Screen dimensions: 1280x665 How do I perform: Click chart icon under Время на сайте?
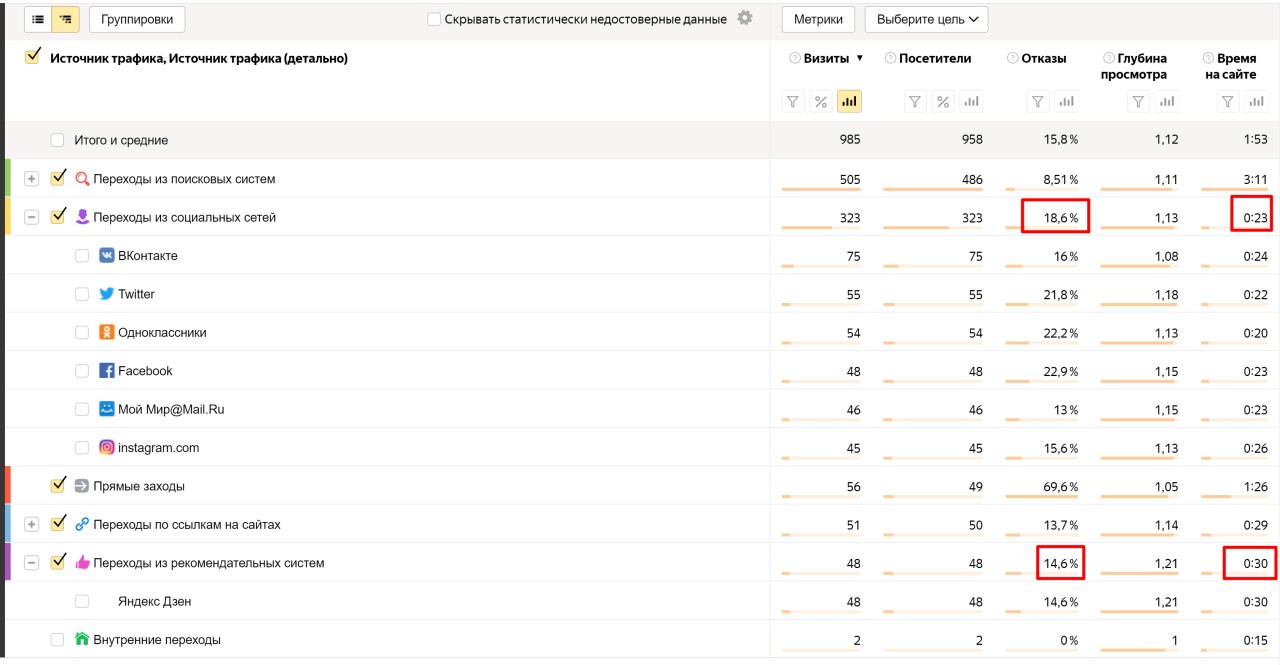coord(1256,101)
